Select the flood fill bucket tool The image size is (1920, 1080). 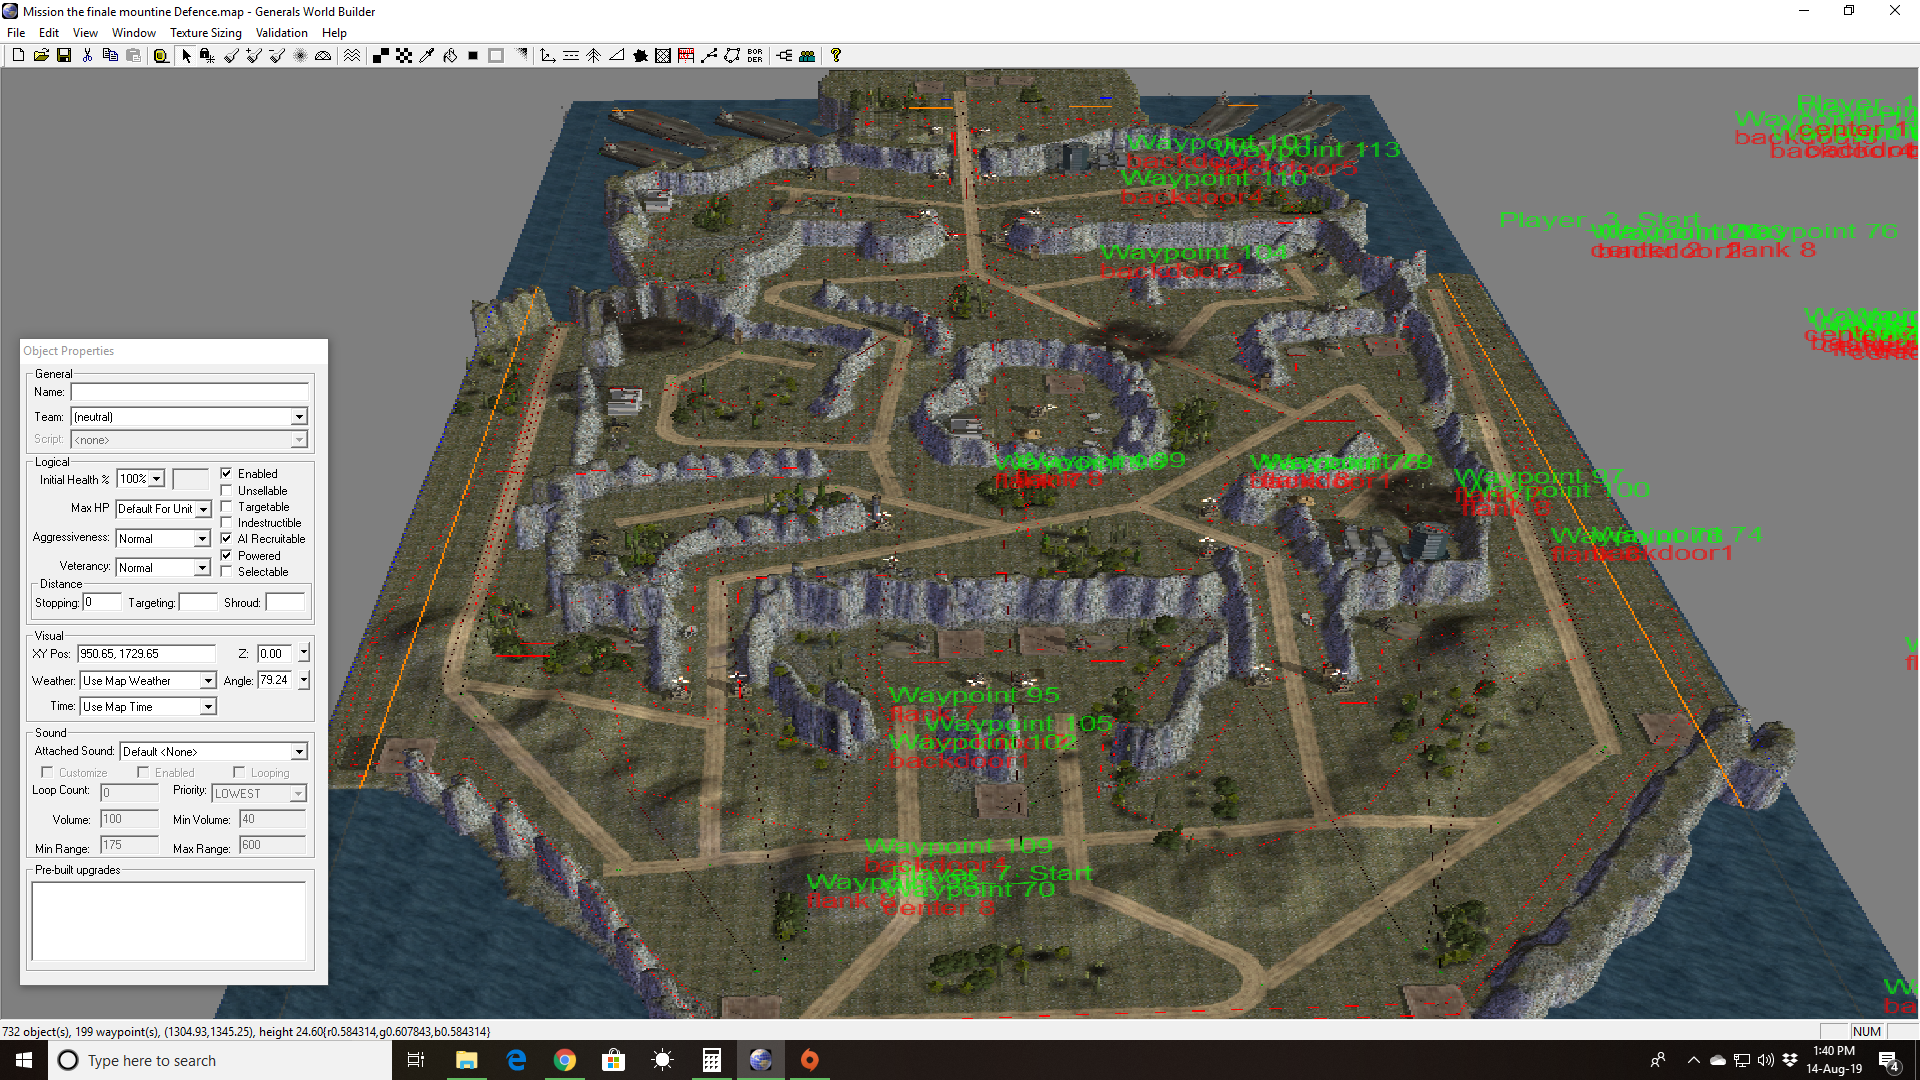[x=450, y=56]
